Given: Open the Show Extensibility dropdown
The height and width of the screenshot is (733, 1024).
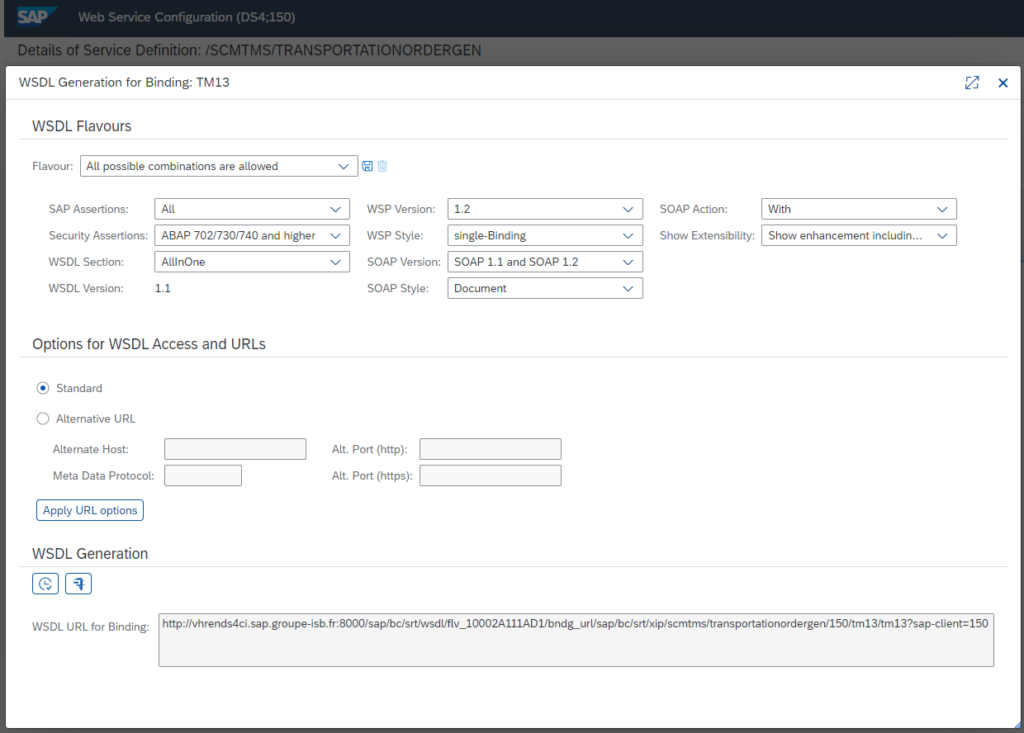Looking at the screenshot, I should click(859, 235).
